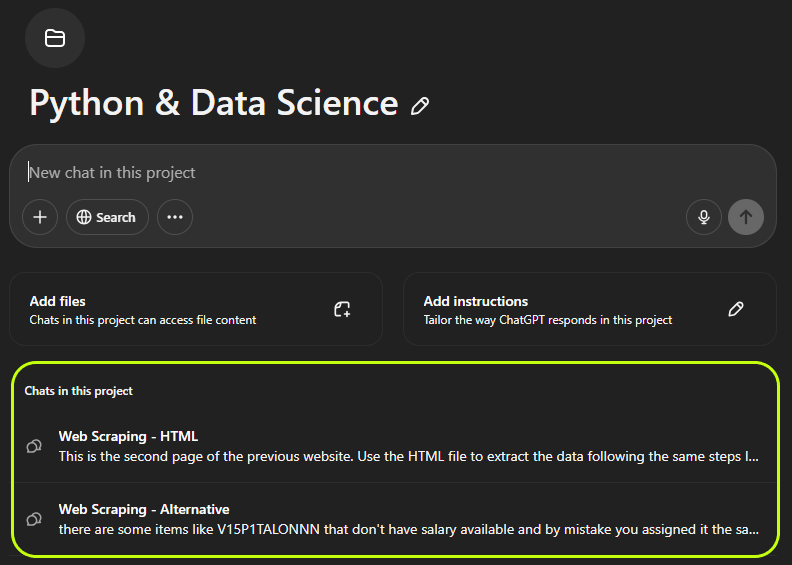792x565 pixels.
Task: Enable the Search web tool
Action: pos(107,217)
